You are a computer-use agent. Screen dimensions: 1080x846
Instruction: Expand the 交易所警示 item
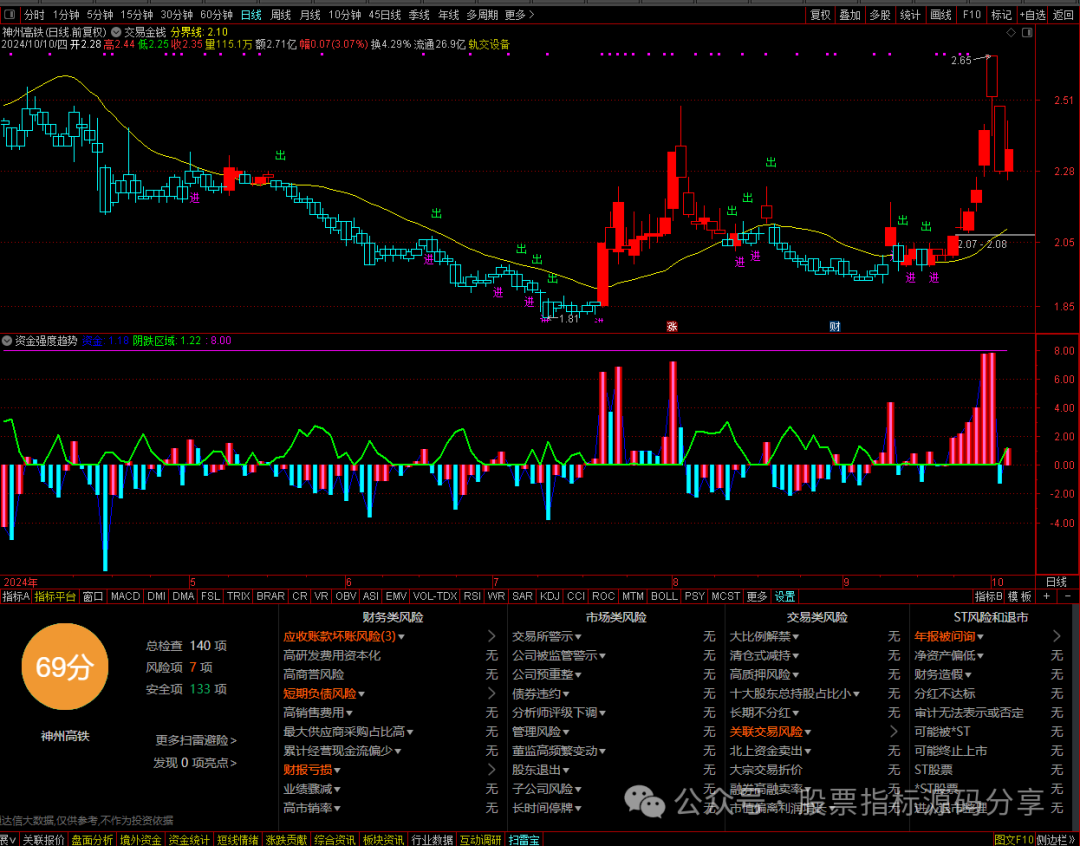pos(547,636)
